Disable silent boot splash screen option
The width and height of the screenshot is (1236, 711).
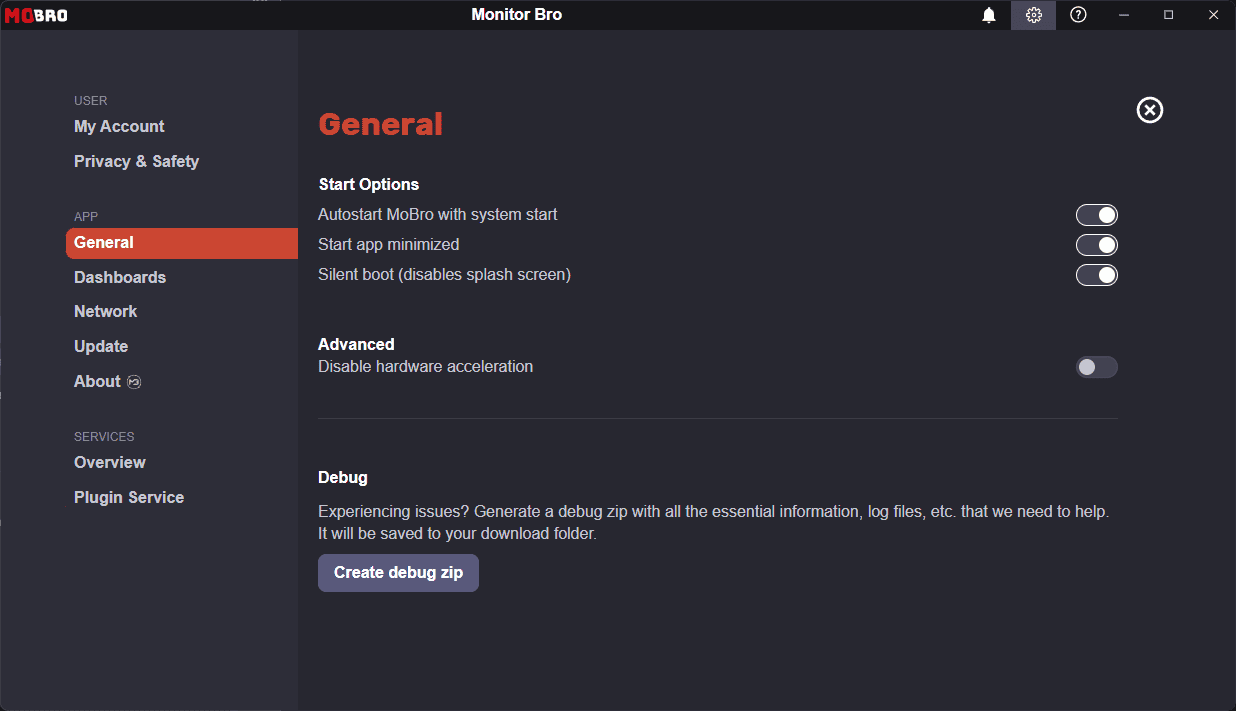(1097, 274)
